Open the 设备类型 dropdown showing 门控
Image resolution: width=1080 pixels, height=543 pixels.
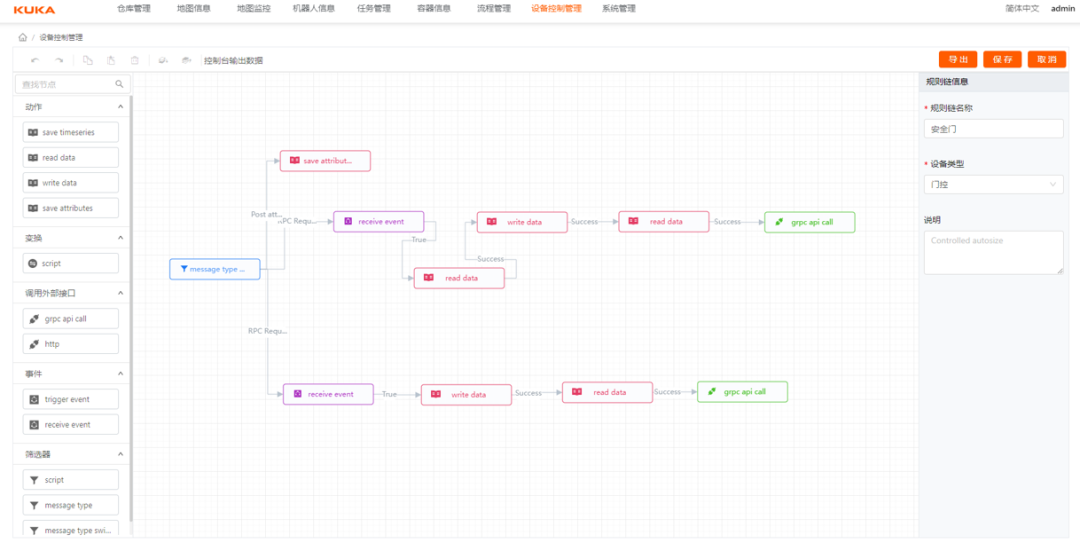(x=993, y=184)
